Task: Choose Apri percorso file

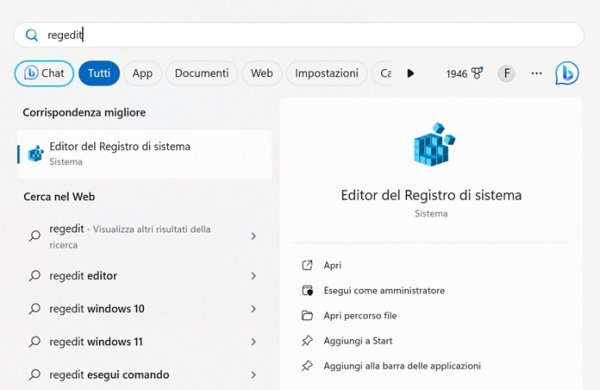Action: 360,316
